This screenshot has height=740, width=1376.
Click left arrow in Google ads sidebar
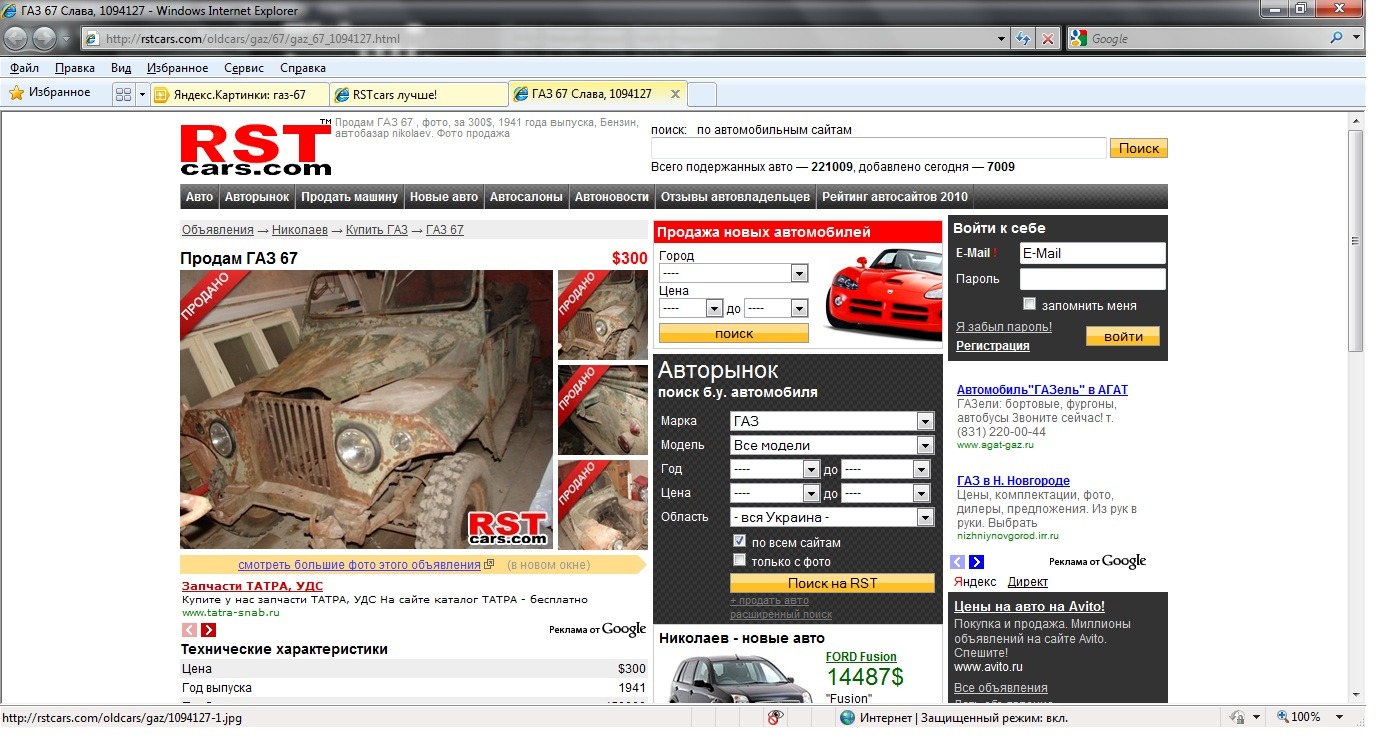click(958, 562)
